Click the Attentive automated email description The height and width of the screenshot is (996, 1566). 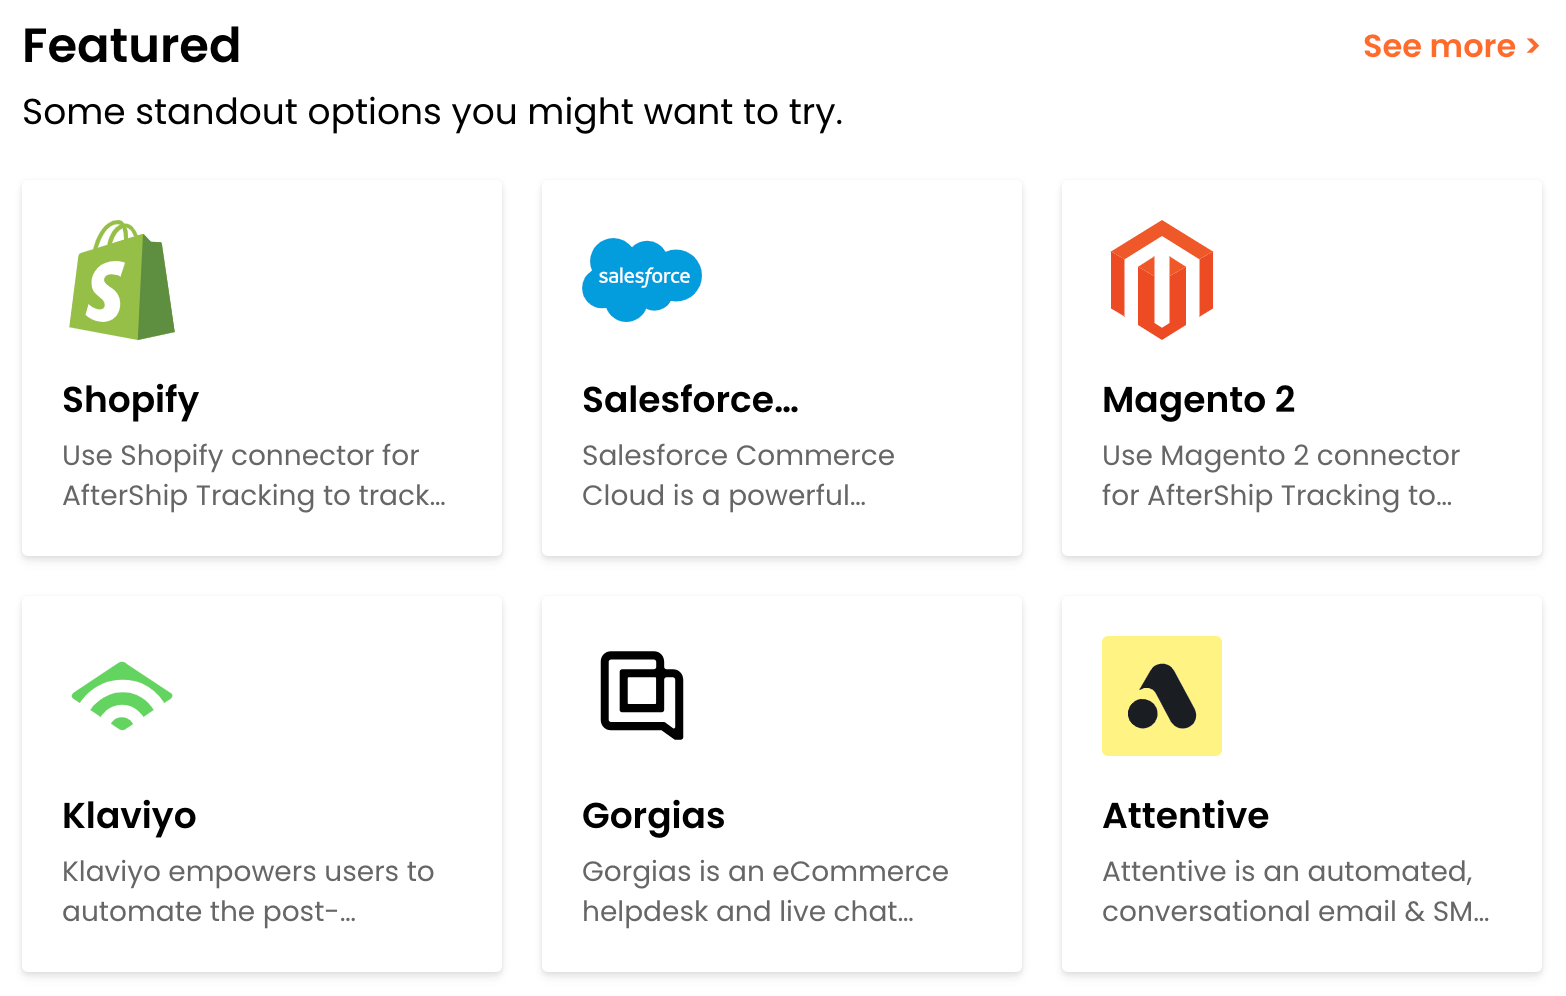point(1295,891)
